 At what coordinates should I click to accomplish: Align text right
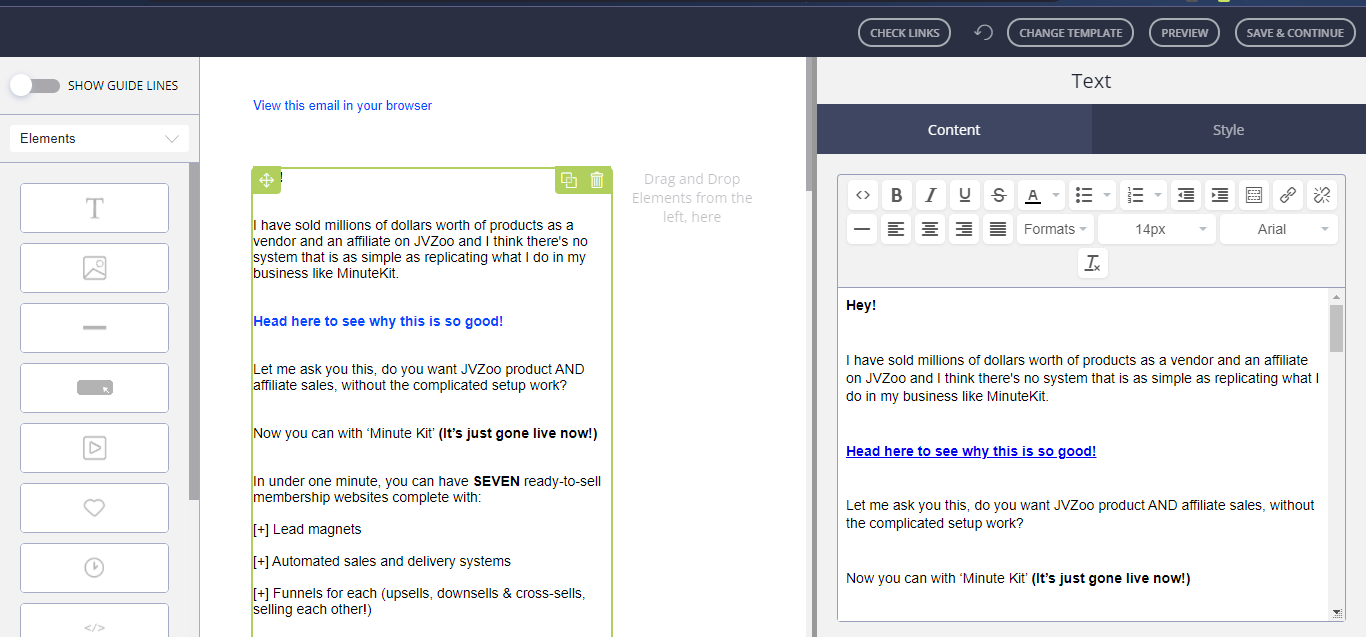coord(964,229)
